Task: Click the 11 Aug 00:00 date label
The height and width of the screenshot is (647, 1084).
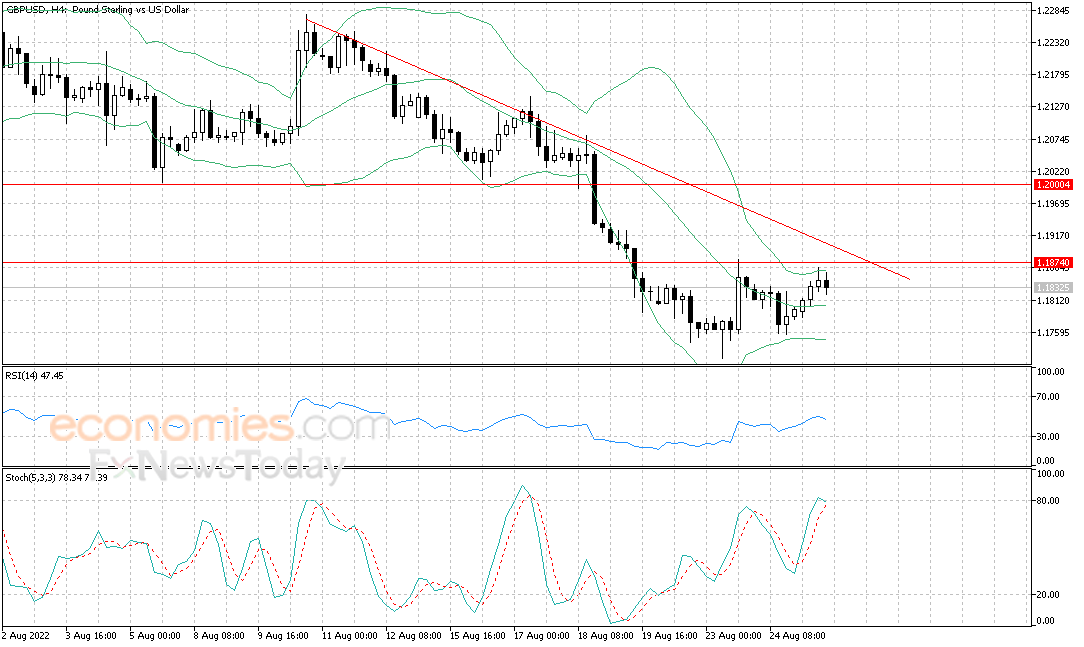Action: click(x=350, y=635)
